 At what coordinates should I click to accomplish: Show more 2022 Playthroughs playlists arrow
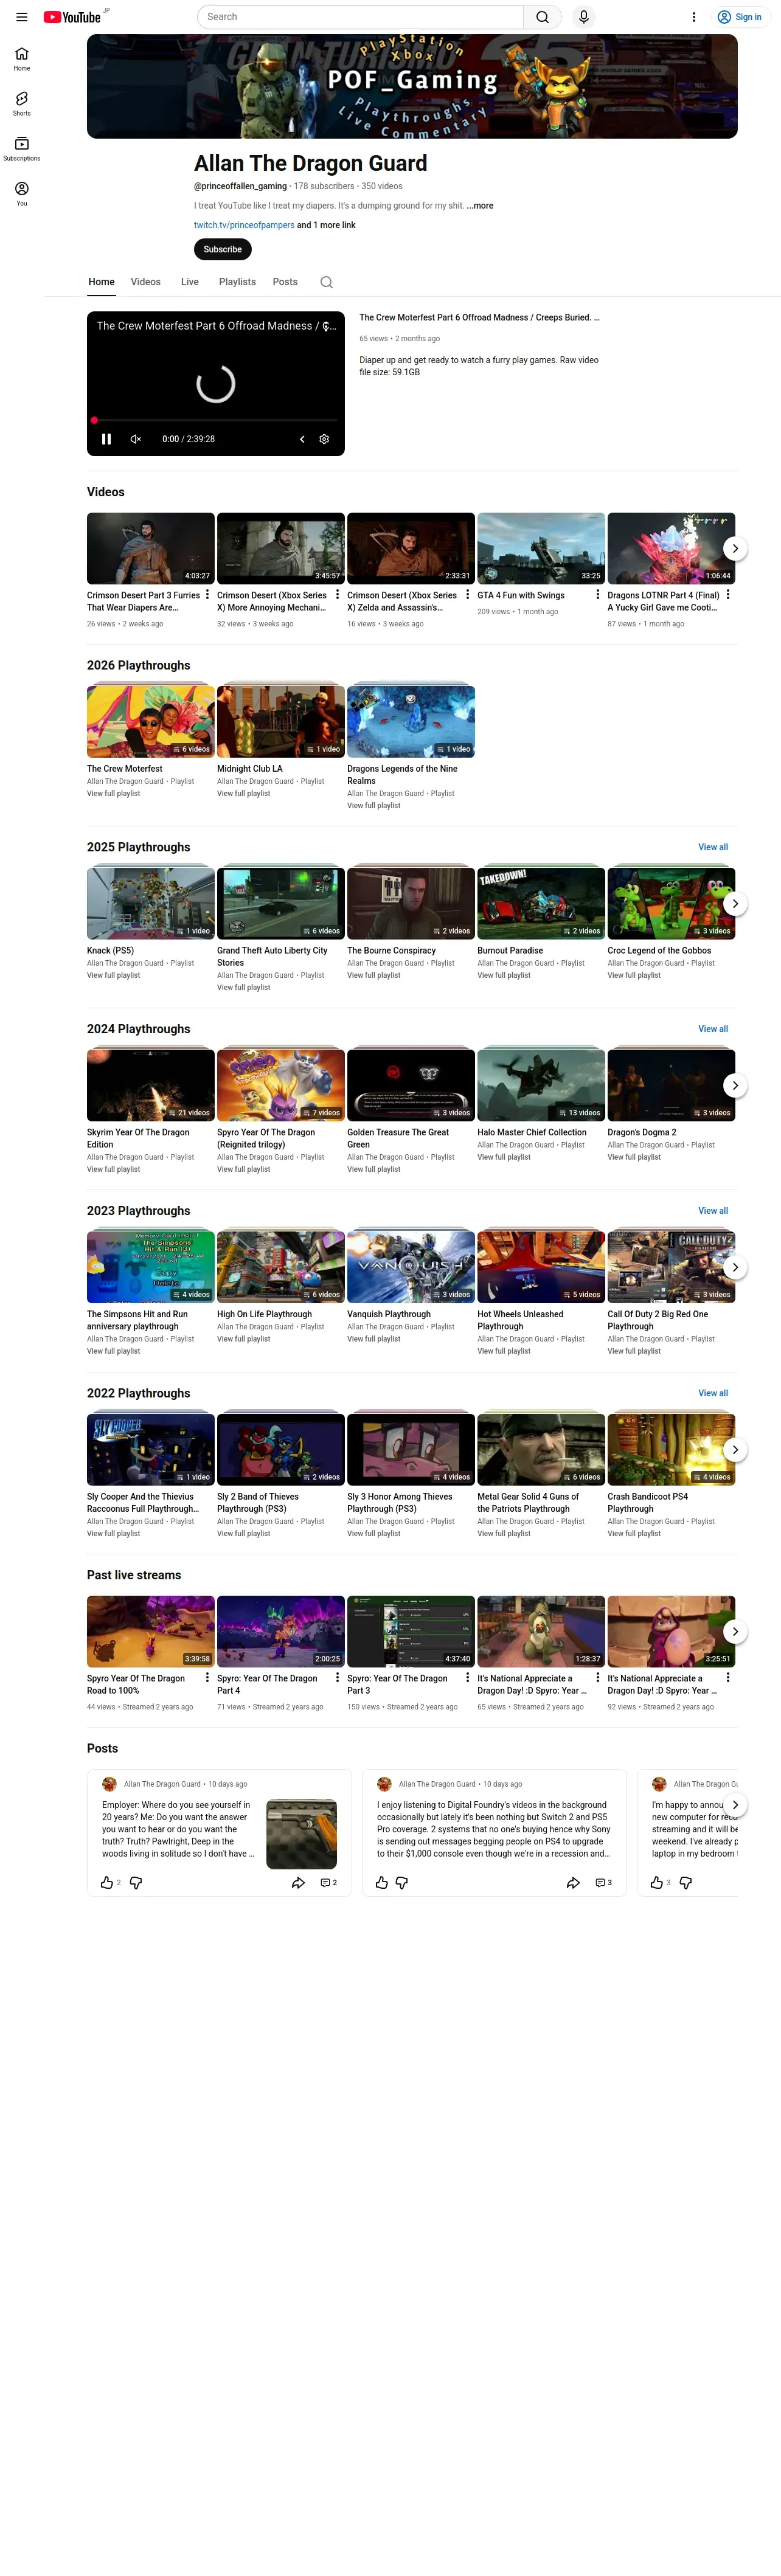coord(735,1450)
